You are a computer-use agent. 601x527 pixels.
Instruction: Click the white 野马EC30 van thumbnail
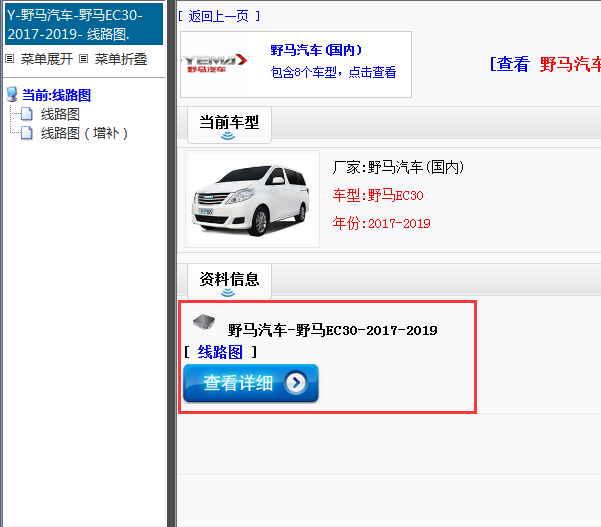pos(252,199)
